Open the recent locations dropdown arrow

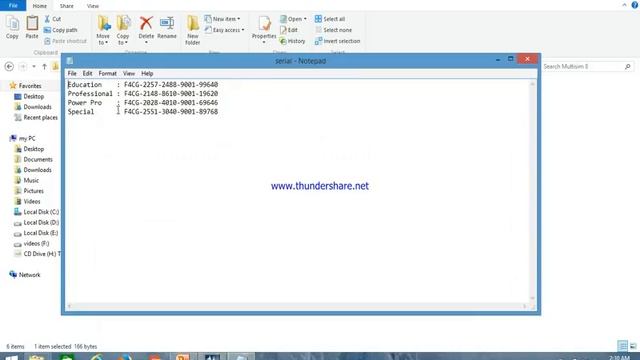(x=34, y=66)
